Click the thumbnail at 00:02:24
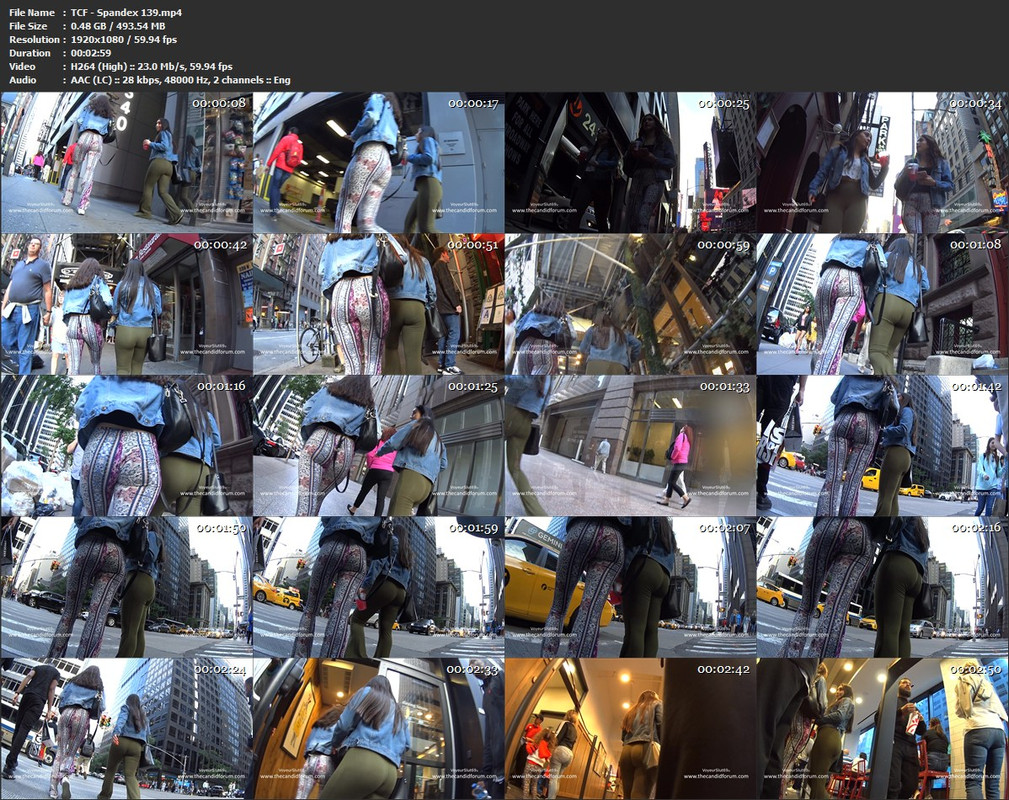1009x800 pixels. (126, 729)
